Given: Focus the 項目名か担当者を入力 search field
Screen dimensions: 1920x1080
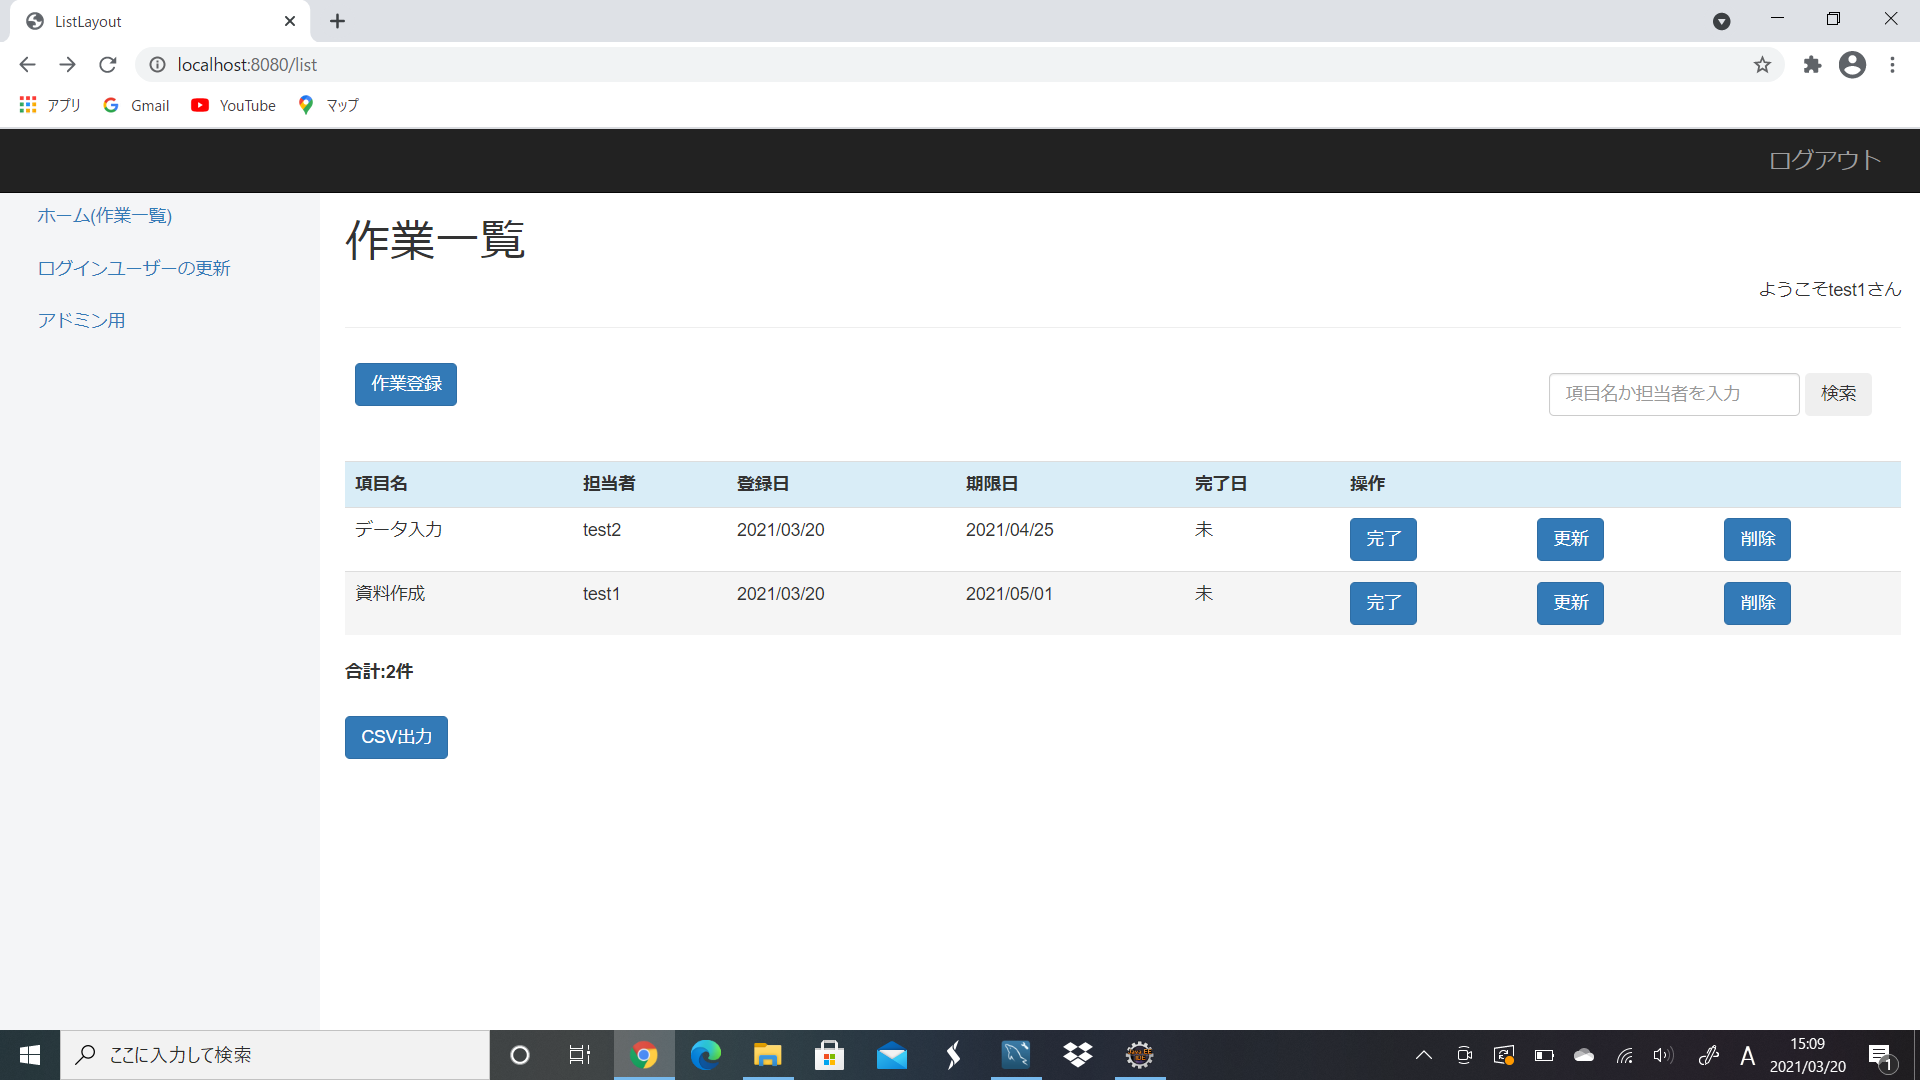Looking at the screenshot, I should click(1674, 394).
